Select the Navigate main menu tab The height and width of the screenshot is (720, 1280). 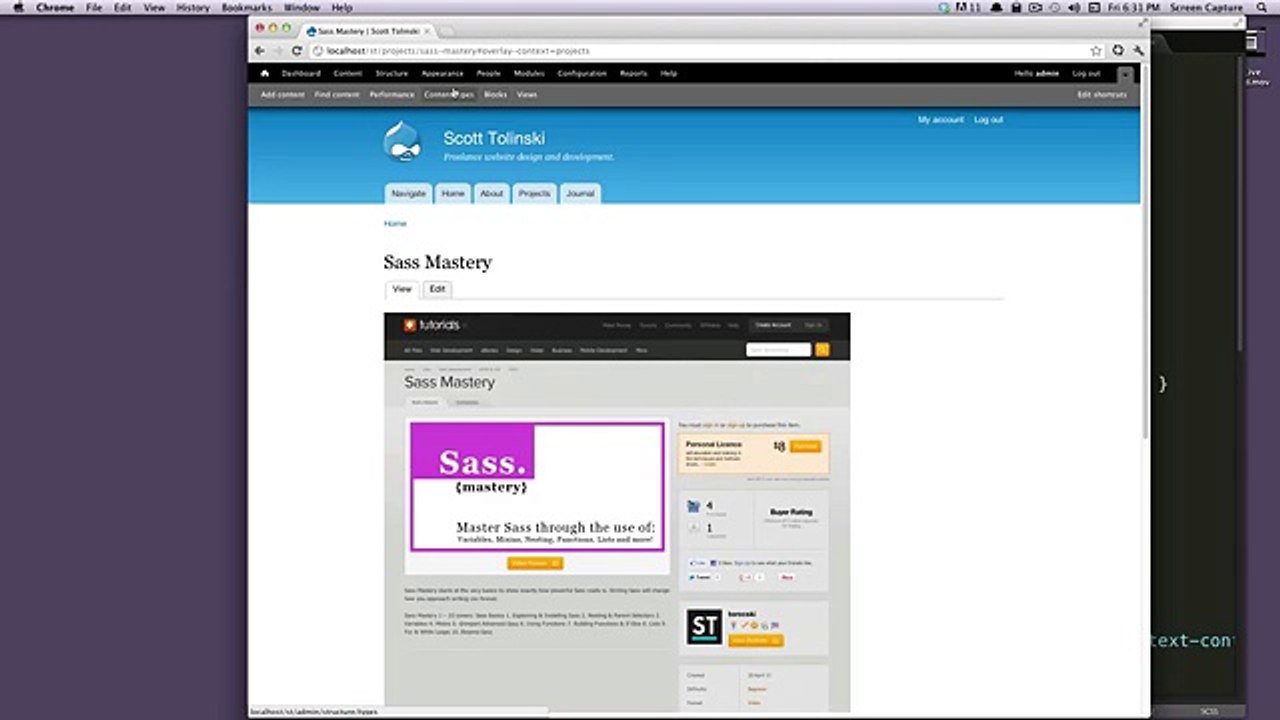[x=408, y=193]
